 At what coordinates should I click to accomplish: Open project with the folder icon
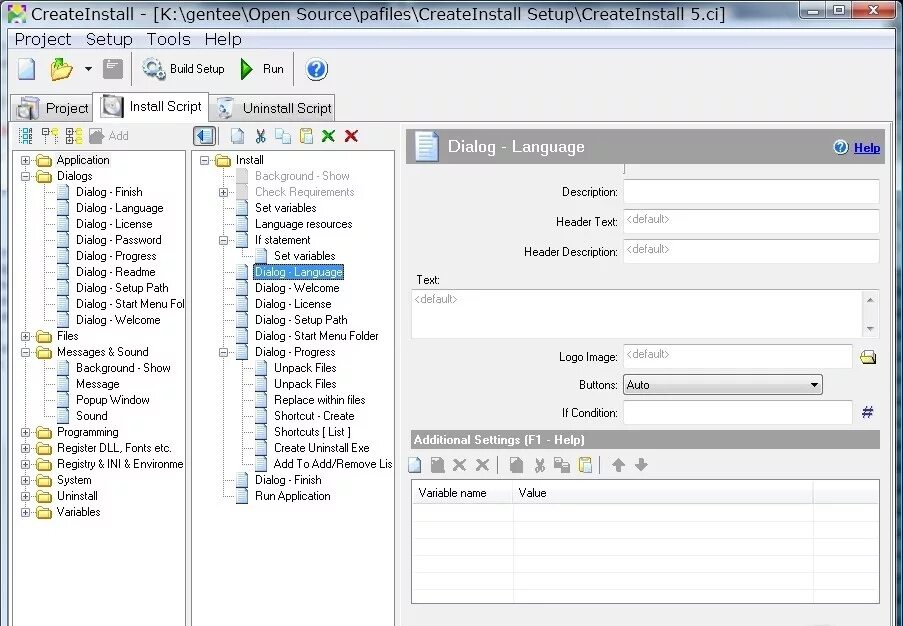pyautogui.click(x=61, y=69)
